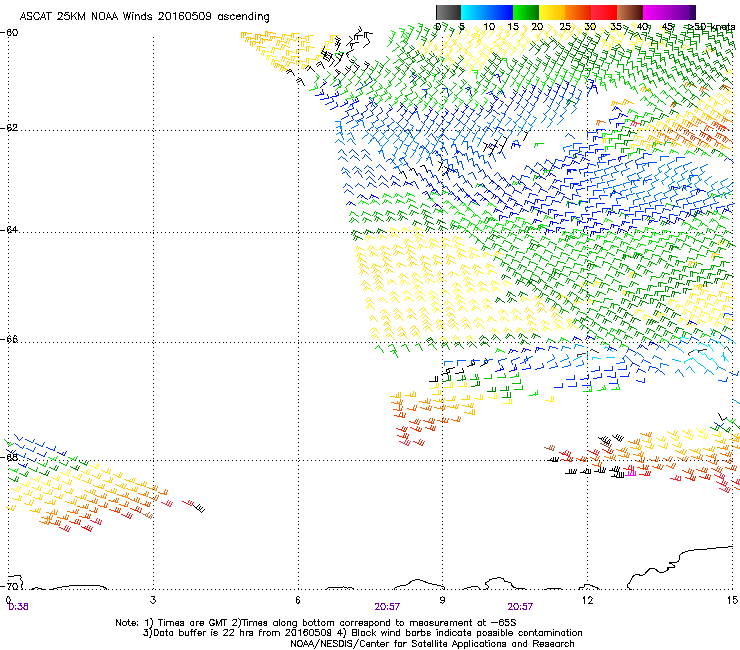Click the note line starting 'Note: 1) Times are GMT'
The height and width of the screenshot is (650, 740).
point(316,623)
